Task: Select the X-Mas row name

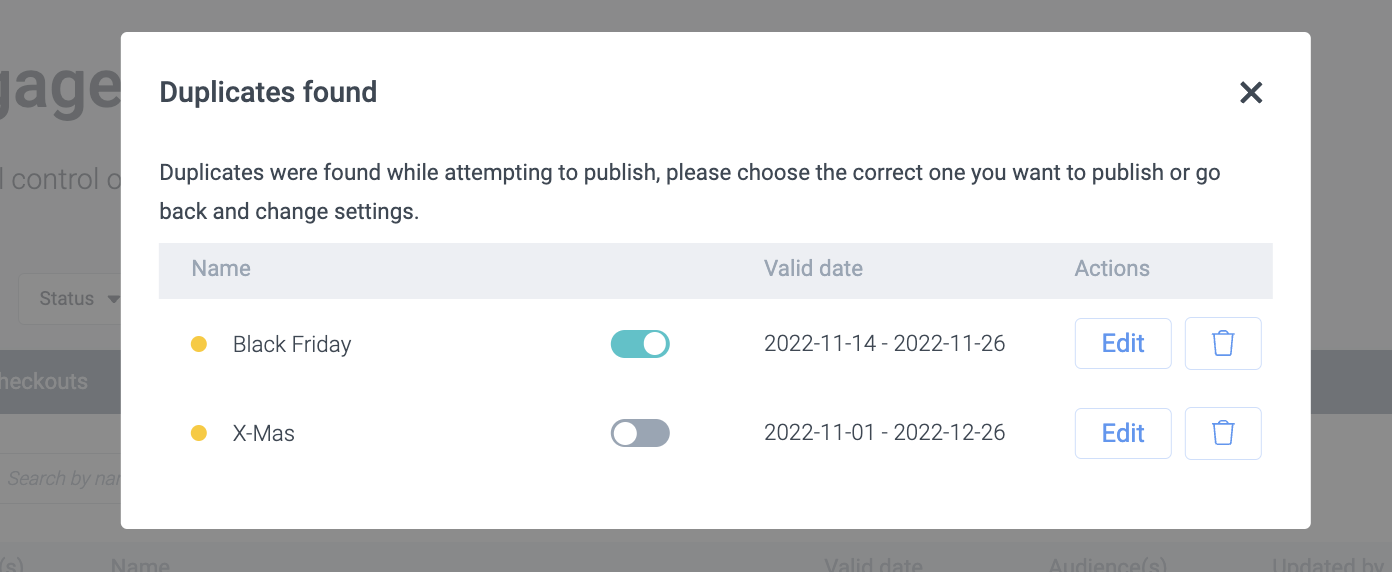Action: pos(264,433)
